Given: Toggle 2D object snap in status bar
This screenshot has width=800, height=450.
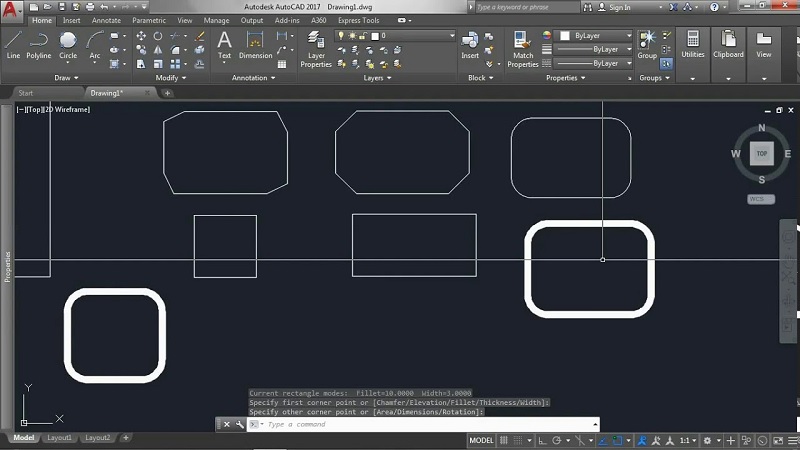Looking at the screenshot, I should pyautogui.click(x=617, y=440).
